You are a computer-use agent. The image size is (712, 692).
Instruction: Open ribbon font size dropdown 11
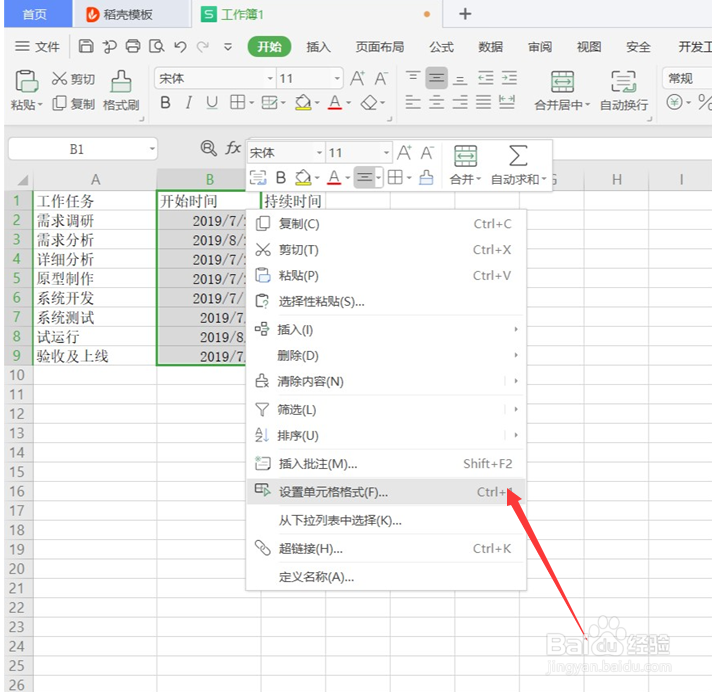tap(337, 79)
